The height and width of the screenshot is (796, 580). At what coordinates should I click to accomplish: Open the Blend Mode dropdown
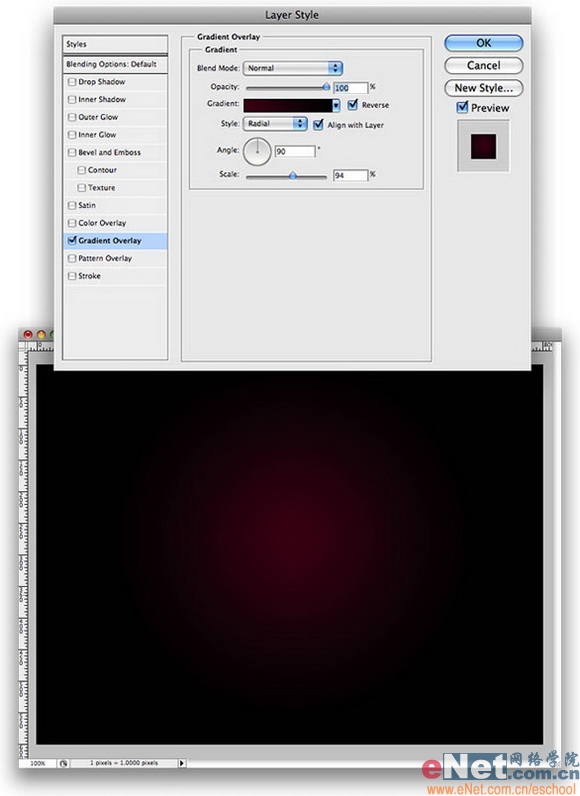(293, 68)
